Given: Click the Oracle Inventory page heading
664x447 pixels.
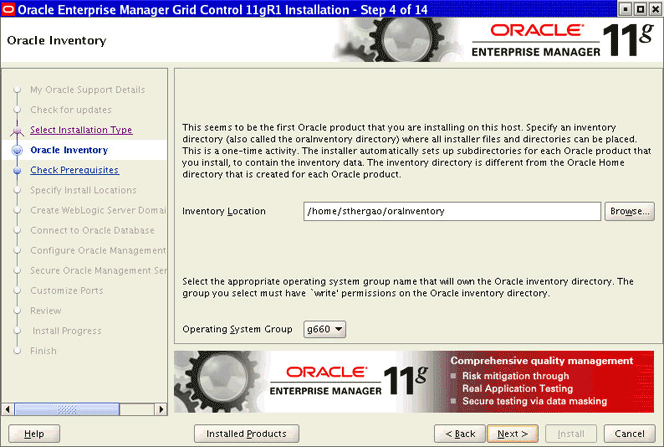Looking at the screenshot, I should pos(57,41).
